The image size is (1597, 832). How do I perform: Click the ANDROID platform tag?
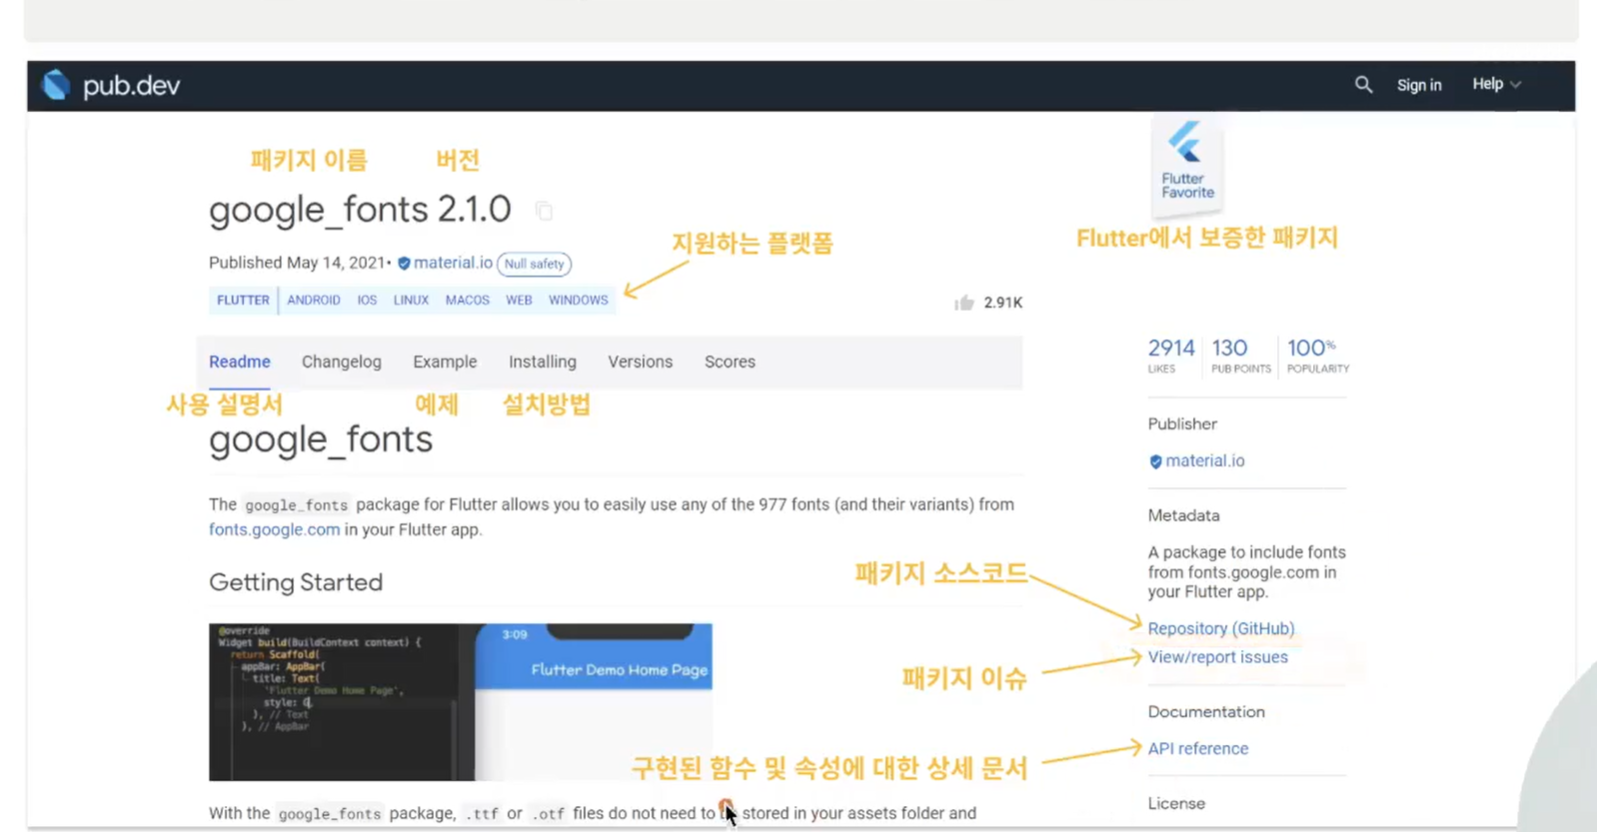(313, 300)
